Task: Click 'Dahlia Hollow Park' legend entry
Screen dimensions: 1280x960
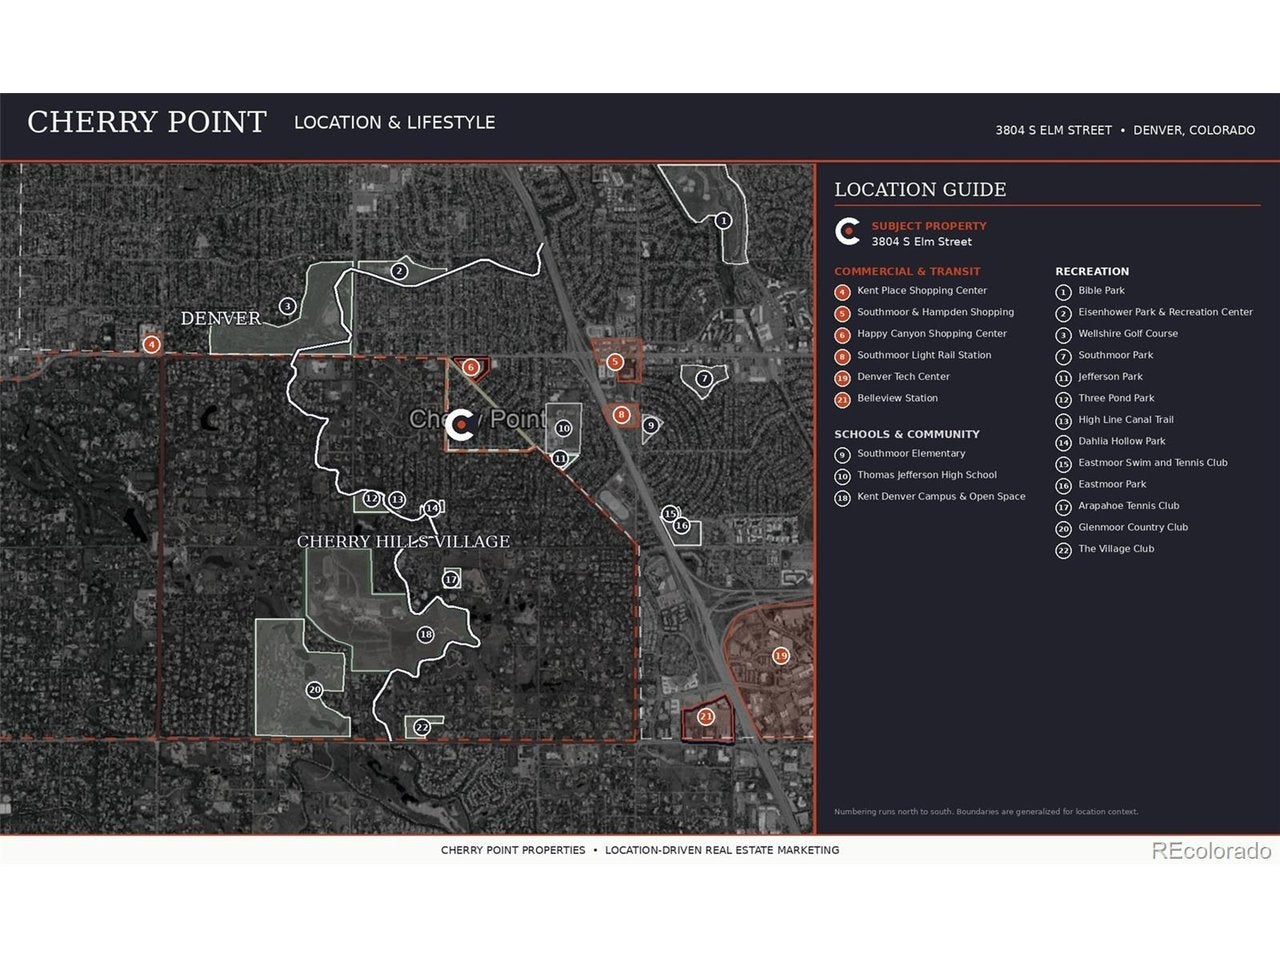Action: tap(1122, 441)
